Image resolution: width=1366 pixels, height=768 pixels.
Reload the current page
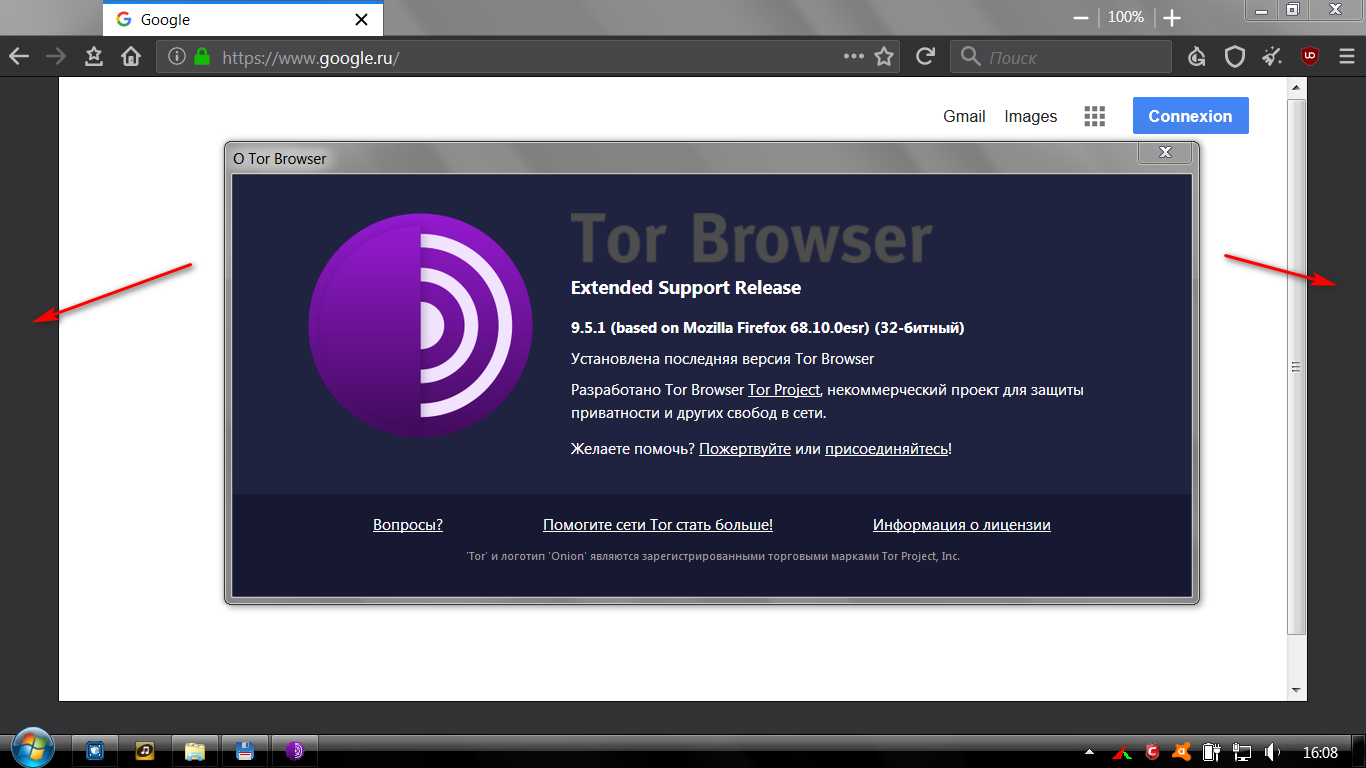(926, 57)
